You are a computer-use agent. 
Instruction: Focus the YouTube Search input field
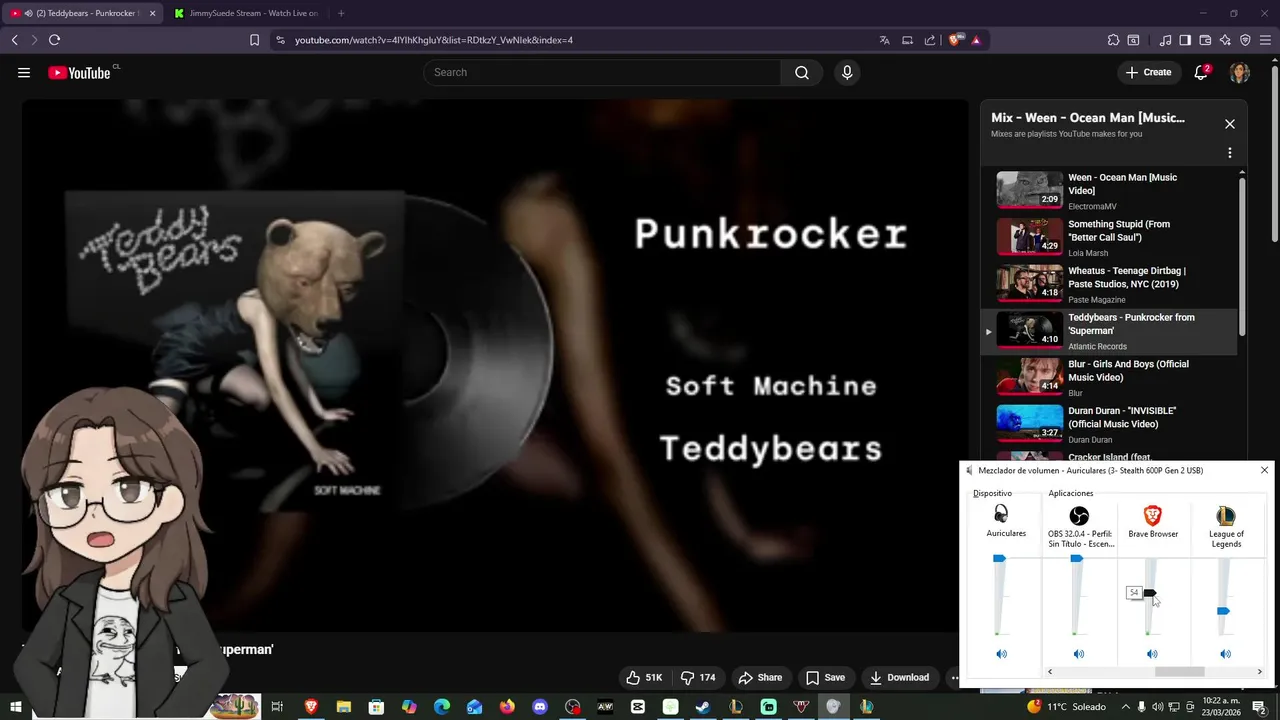tap(602, 72)
